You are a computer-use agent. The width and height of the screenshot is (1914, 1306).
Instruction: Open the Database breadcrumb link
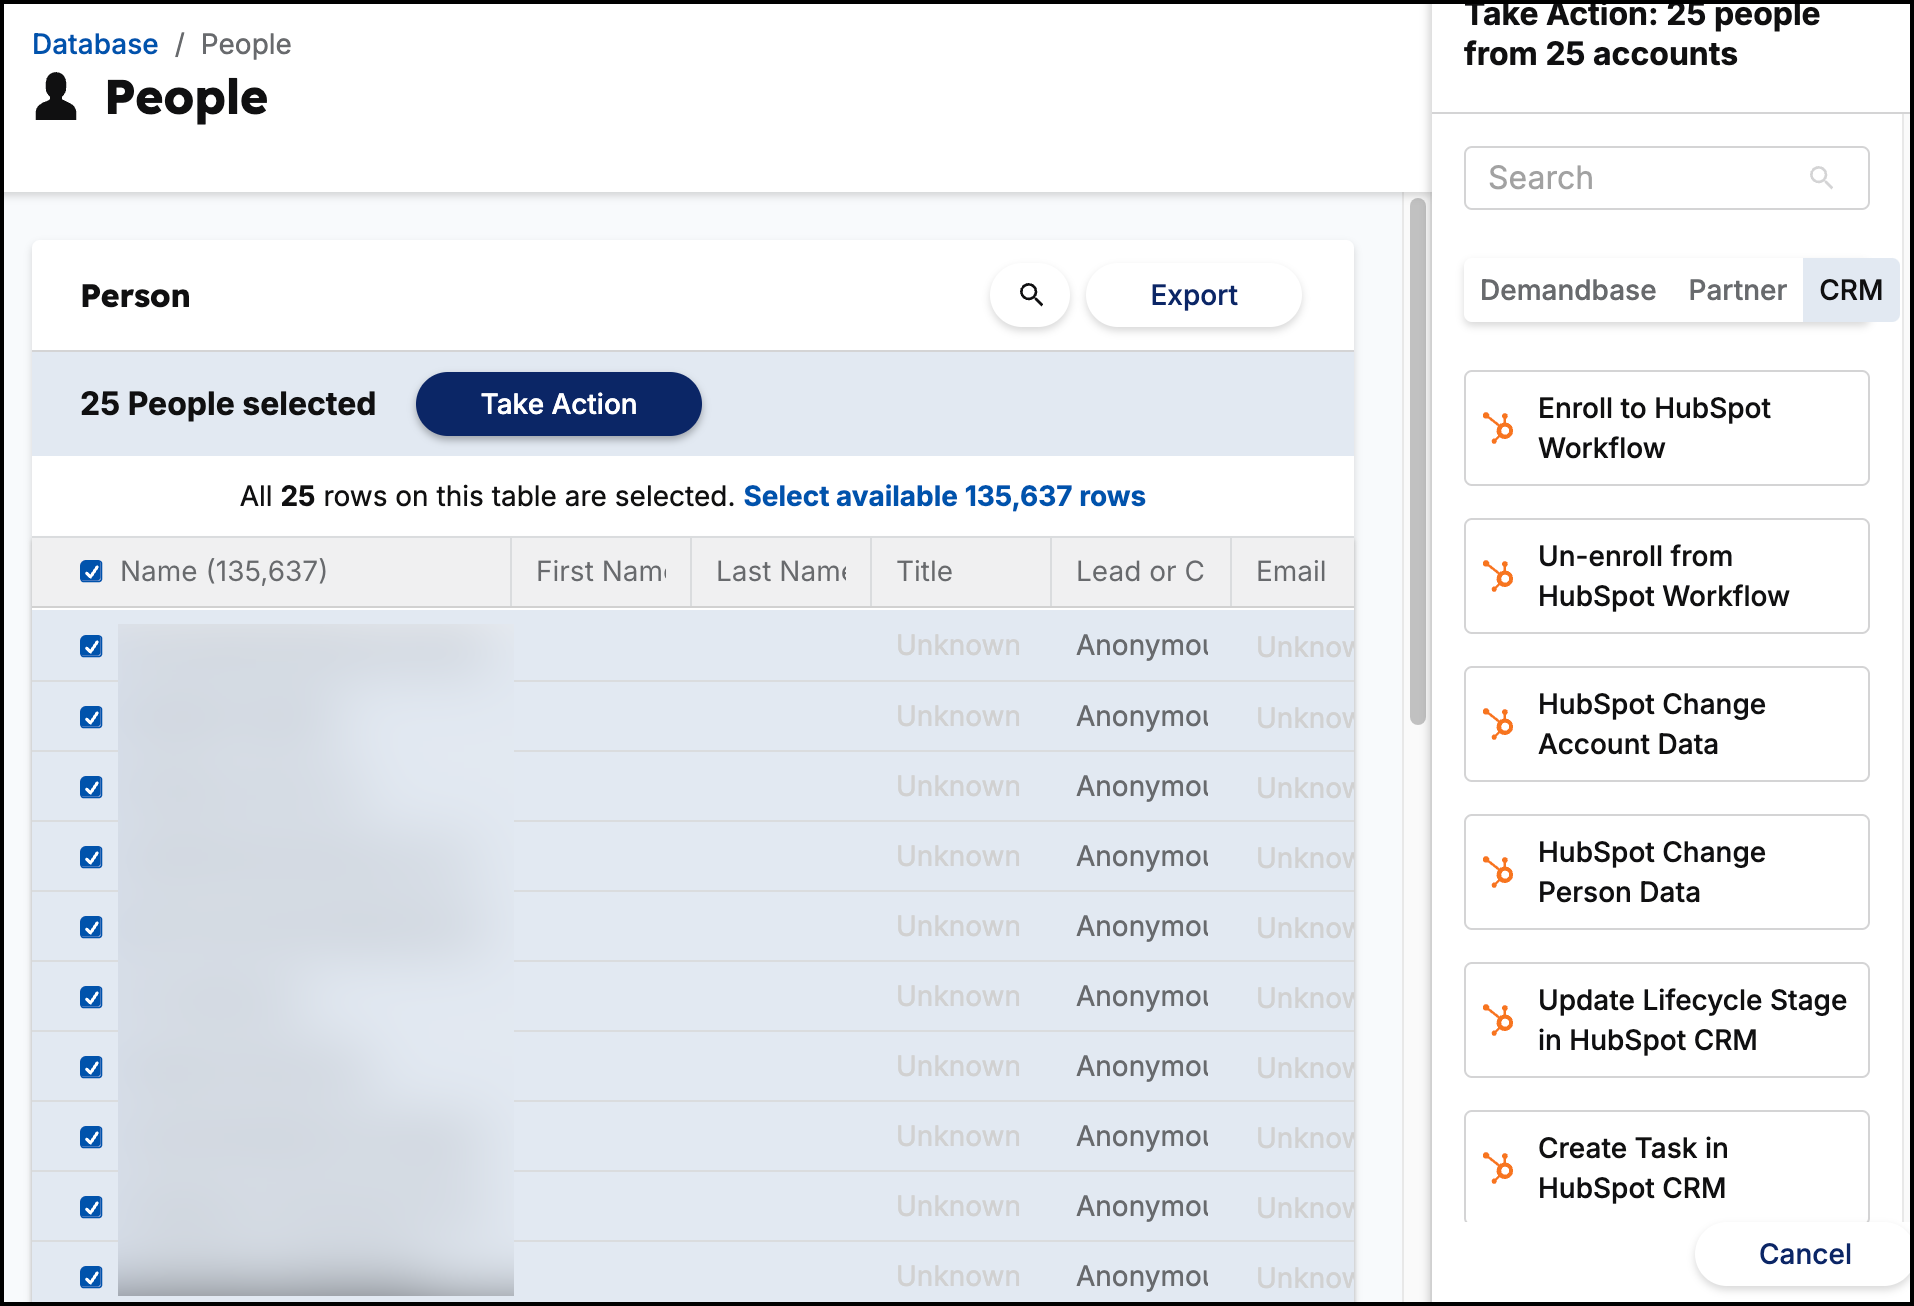coord(95,44)
